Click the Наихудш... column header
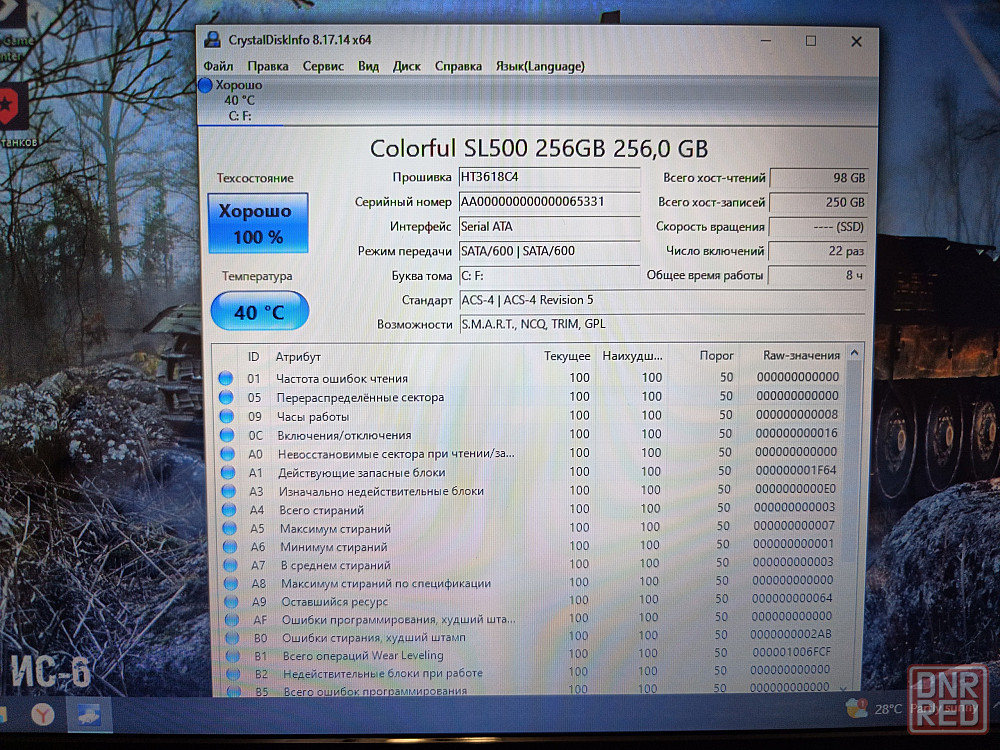Screen dimensions: 1000x750 point(632,356)
